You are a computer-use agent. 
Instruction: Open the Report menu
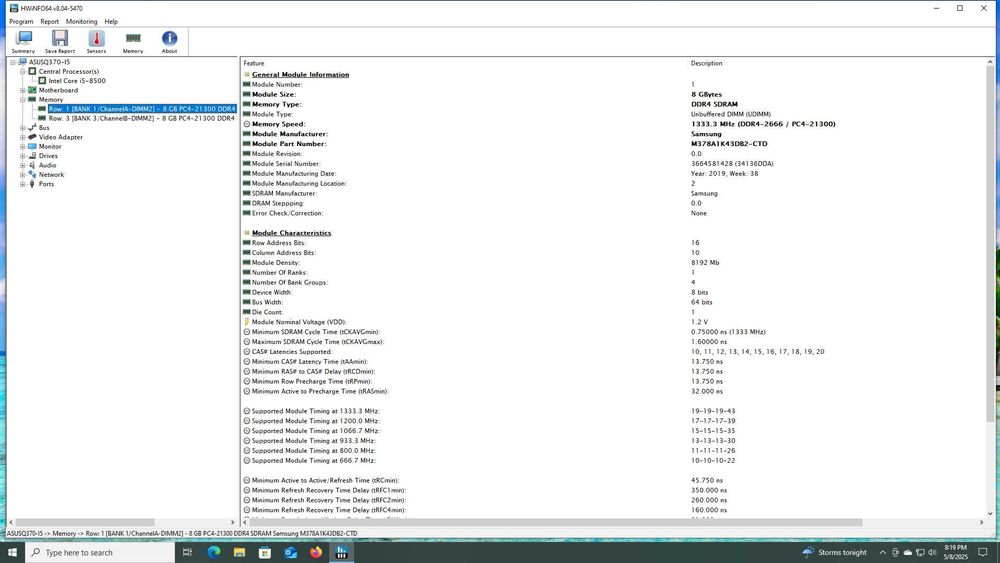[x=49, y=21]
